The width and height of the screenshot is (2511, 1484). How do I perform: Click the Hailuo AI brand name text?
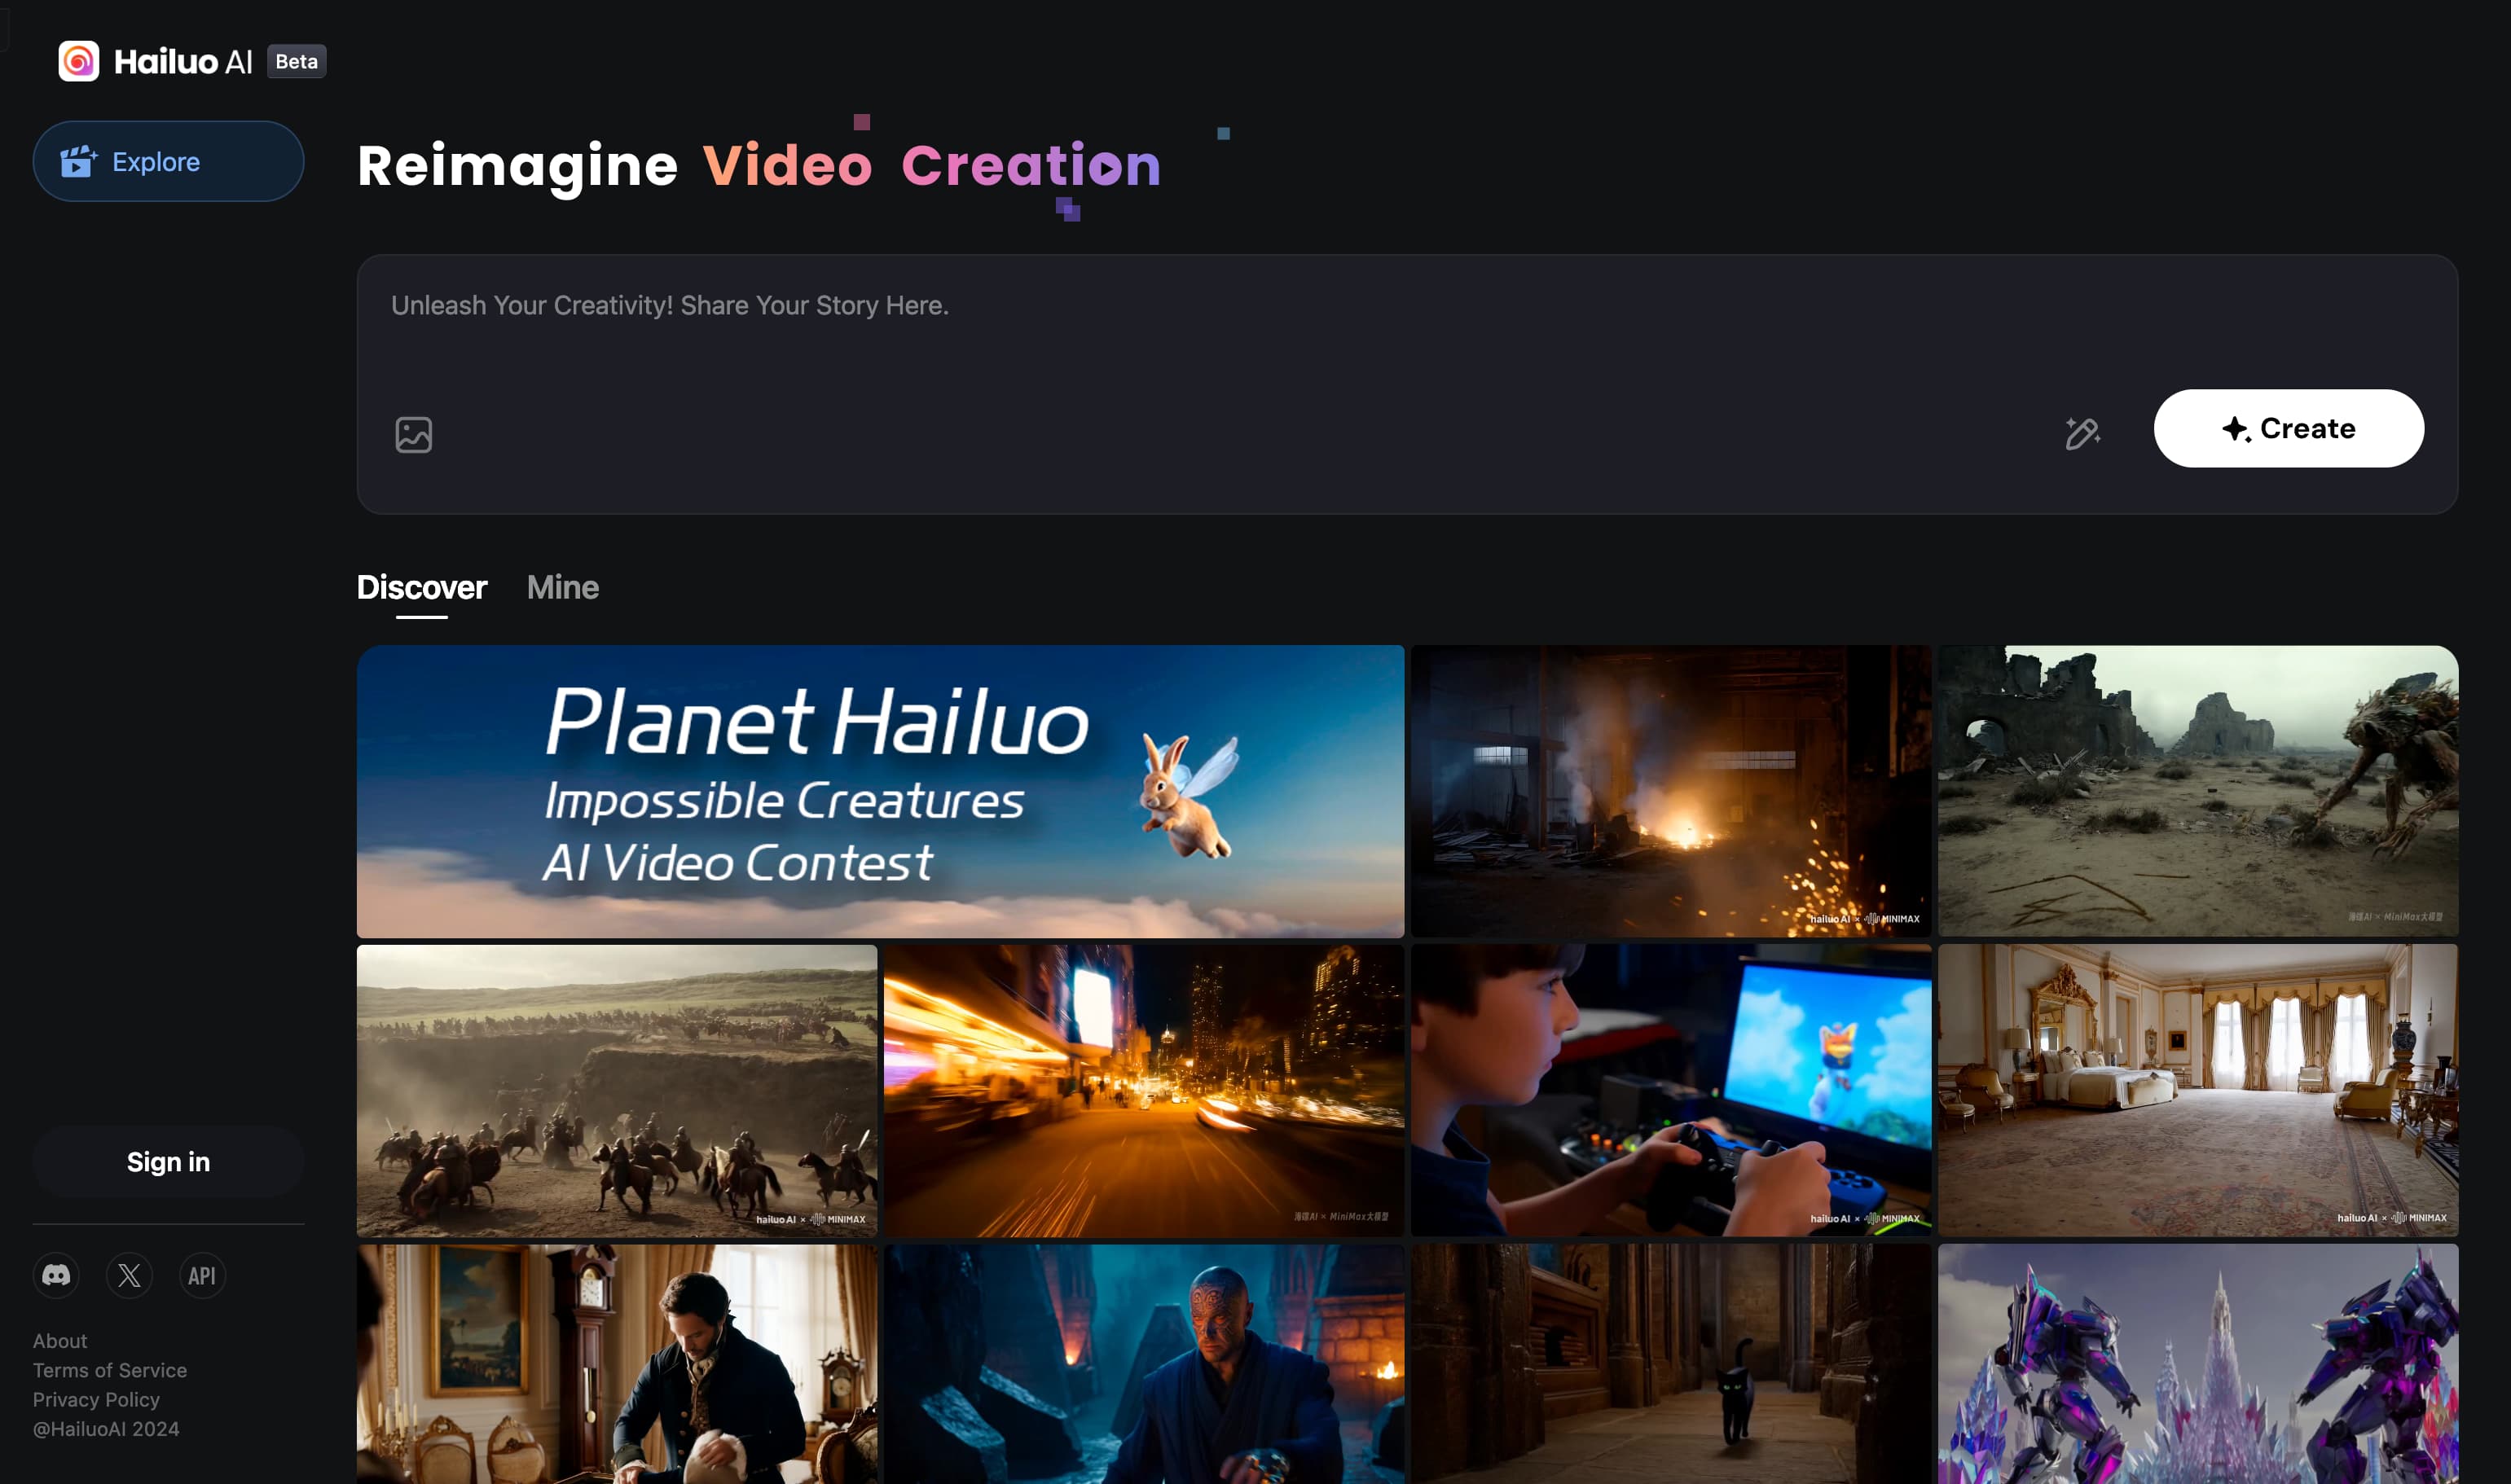pos(183,62)
